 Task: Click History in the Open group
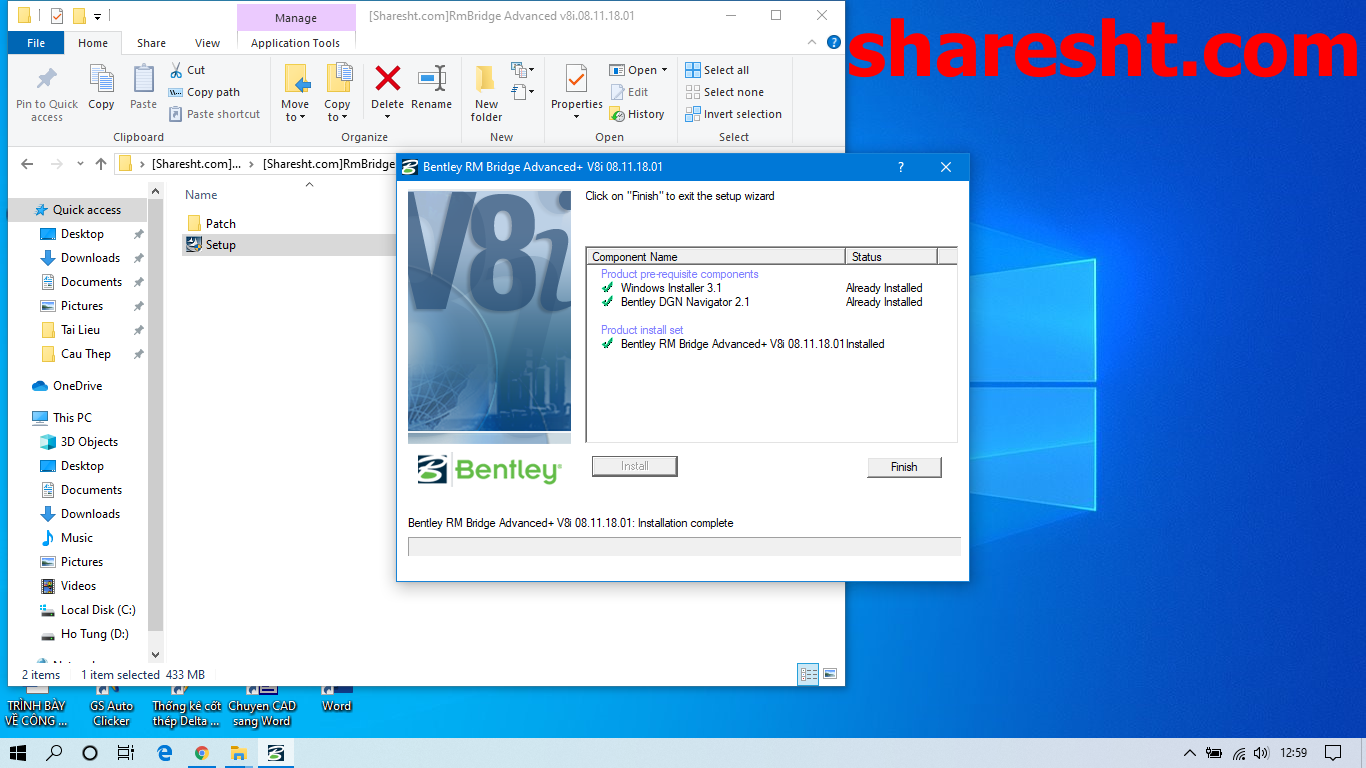pyautogui.click(x=637, y=114)
